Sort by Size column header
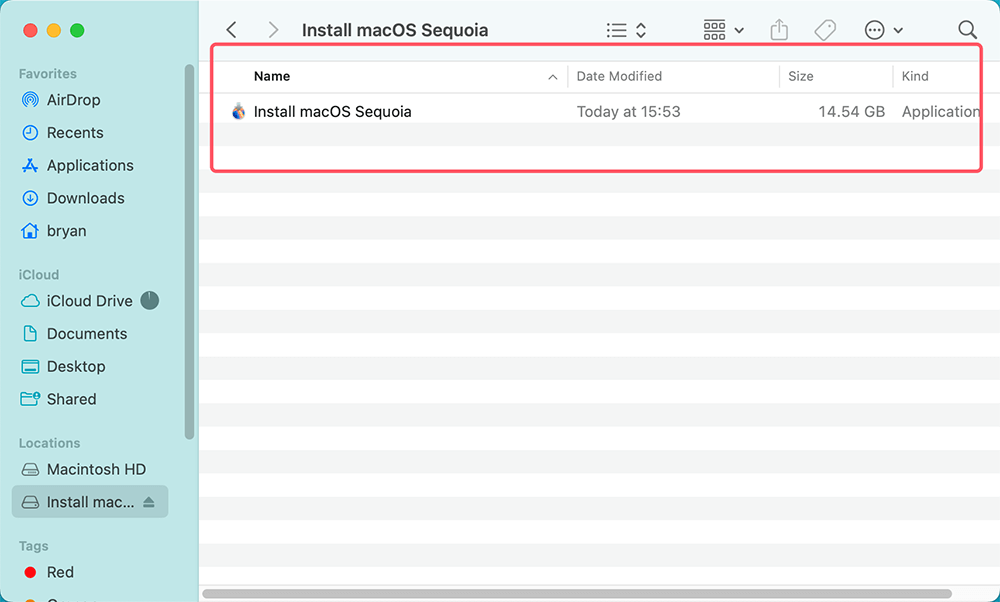This screenshot has height=602, width=1000. pos(800,76)
